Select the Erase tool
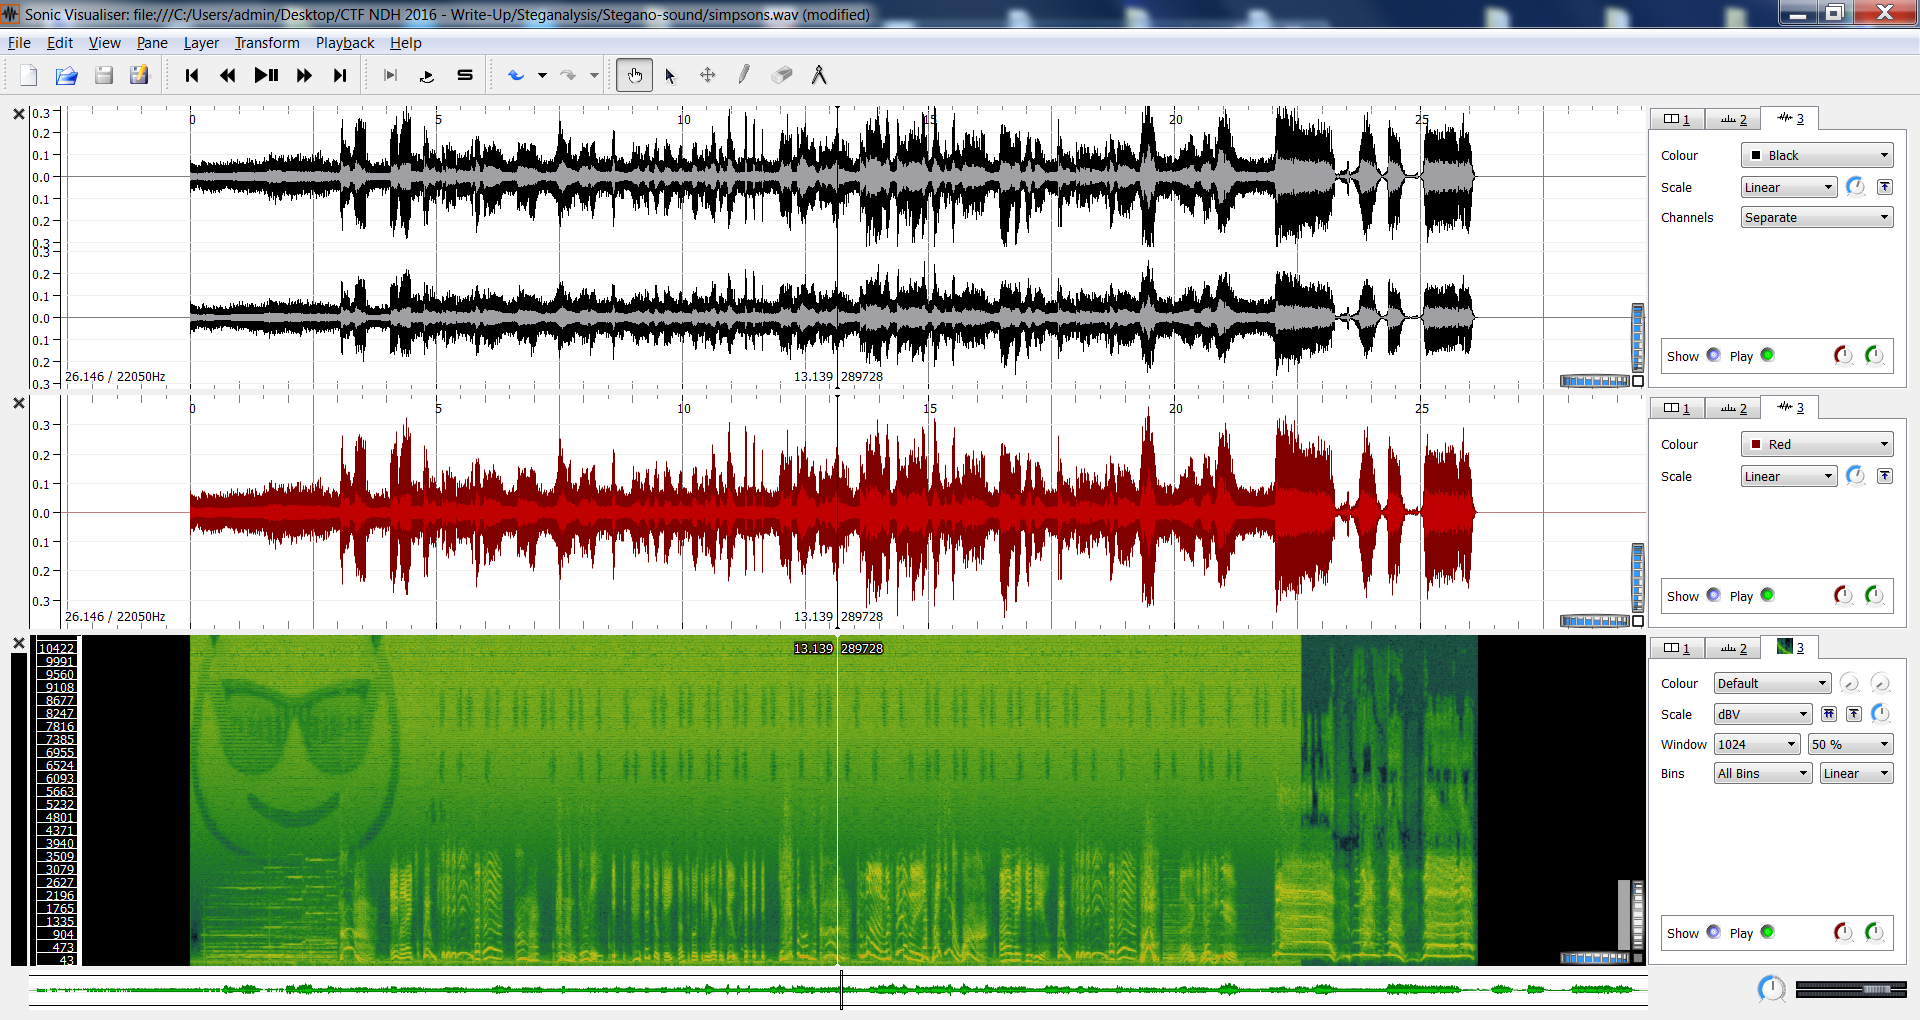 [x=782, y=75]
